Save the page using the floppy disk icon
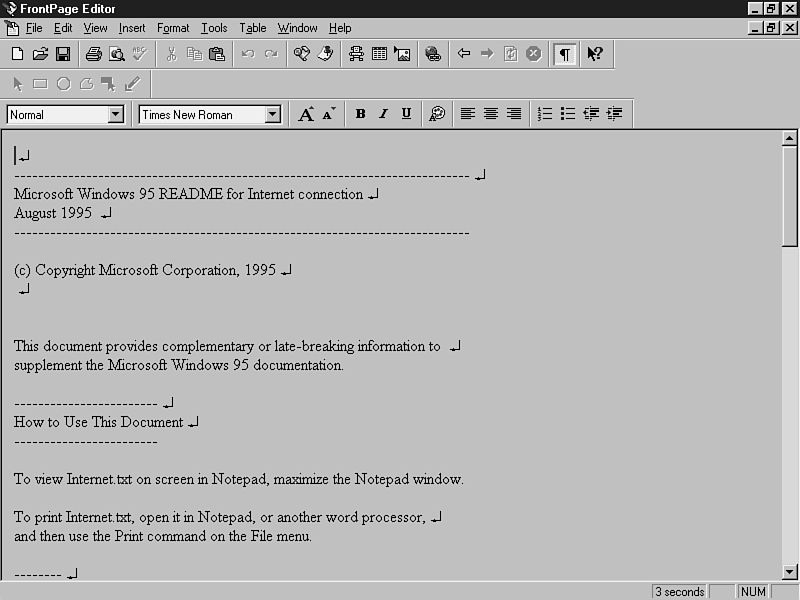800x600 pixels. tap(63, 54)
